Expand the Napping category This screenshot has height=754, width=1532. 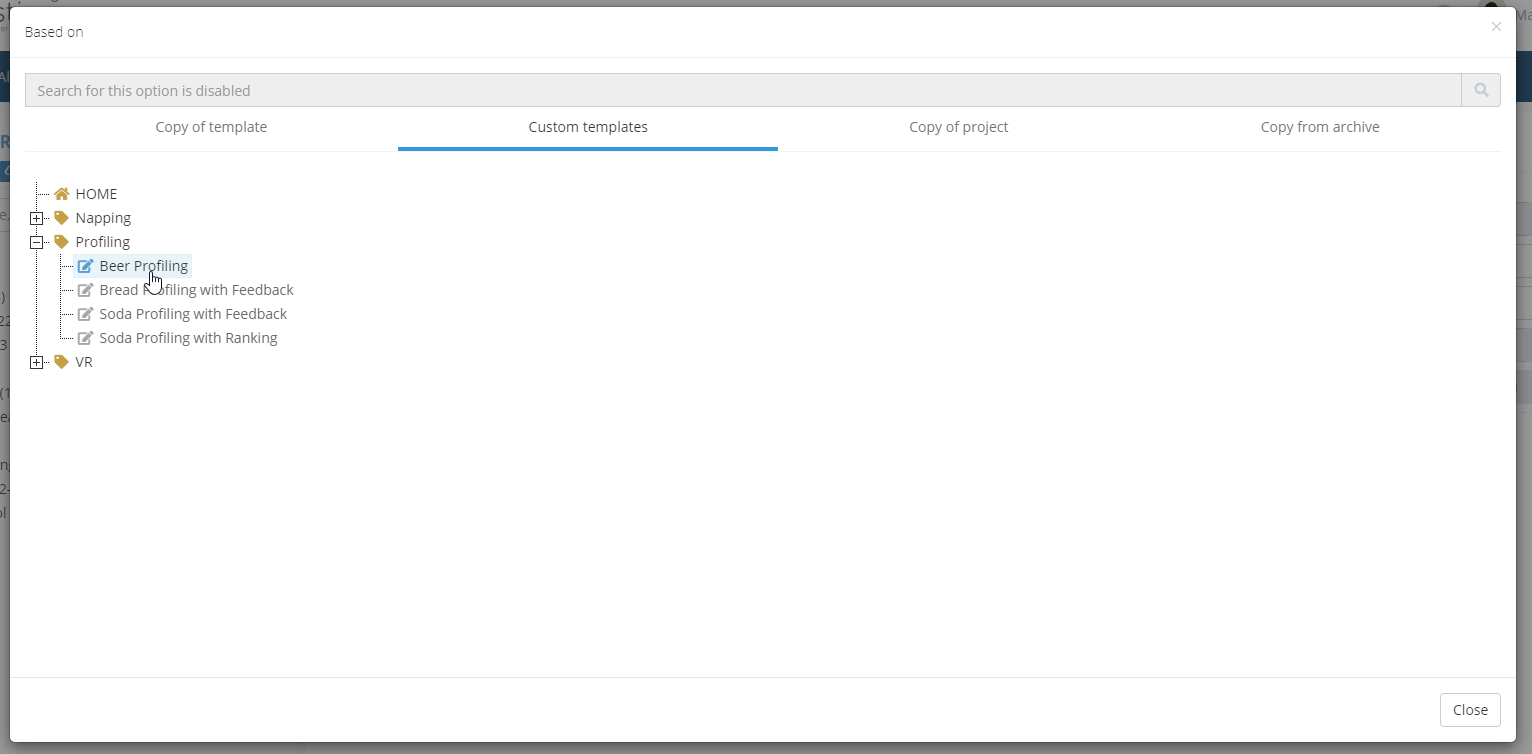click(x=37, y=217)
